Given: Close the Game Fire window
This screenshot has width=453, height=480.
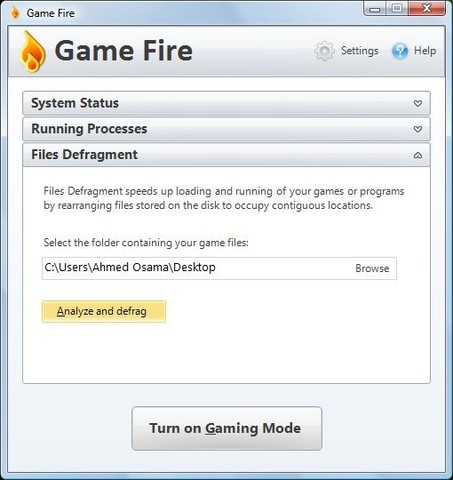Looking at the screenshot, I should coord(426,9).
